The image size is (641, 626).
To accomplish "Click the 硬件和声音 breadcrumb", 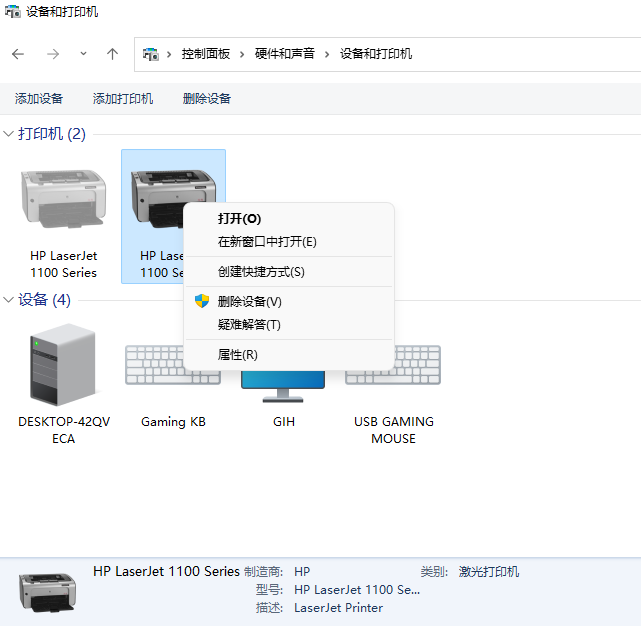I will pyautogui.click(x=285, y=54).
